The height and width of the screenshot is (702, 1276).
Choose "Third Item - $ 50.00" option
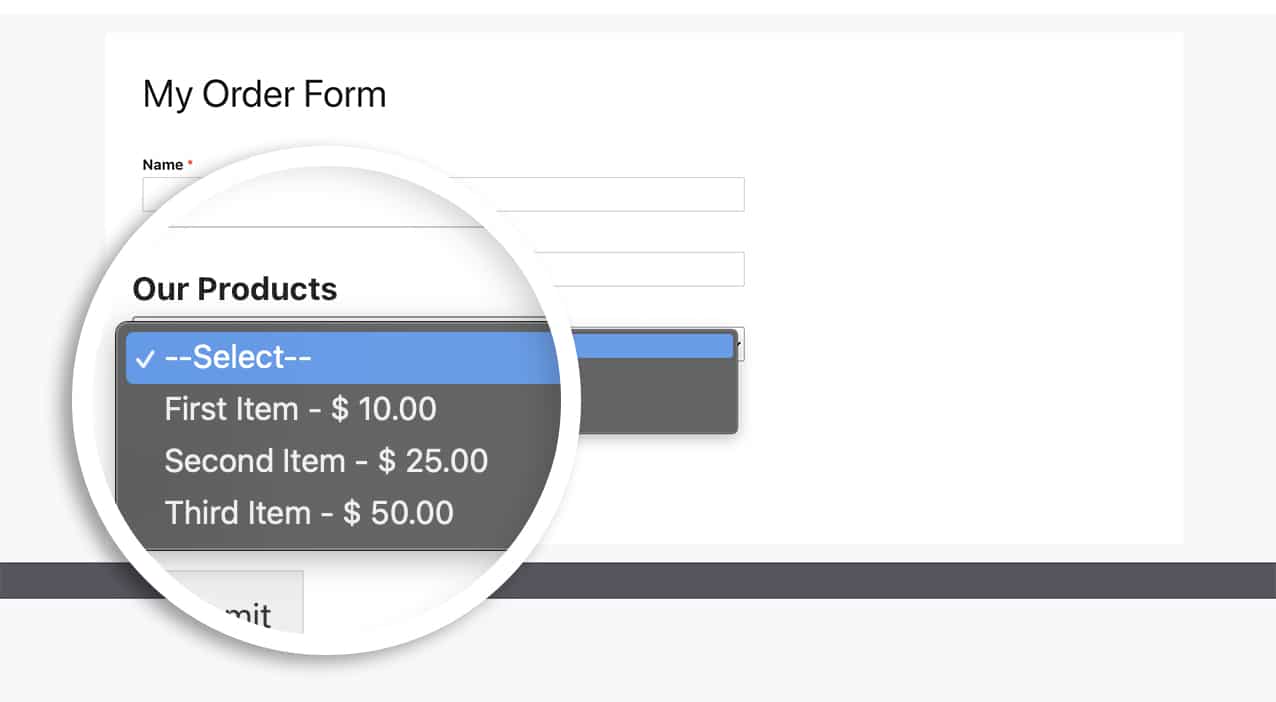coord(309,513)
